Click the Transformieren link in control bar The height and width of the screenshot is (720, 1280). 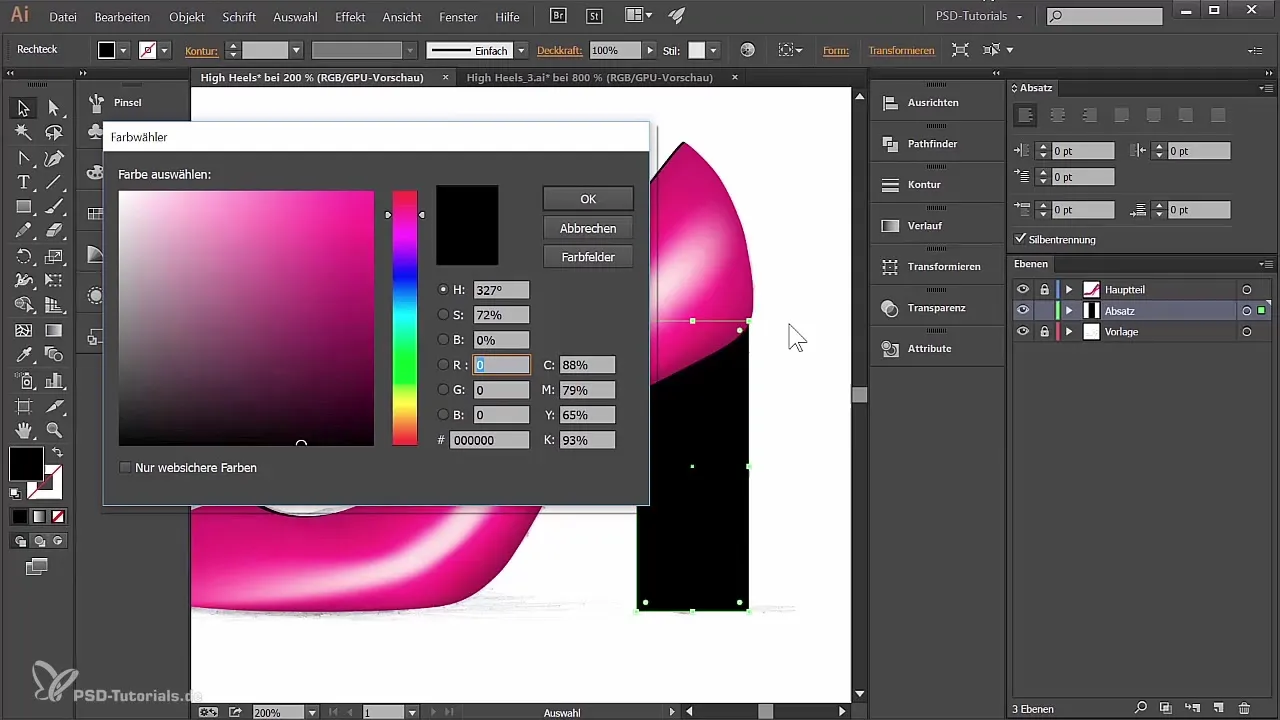click(901, 50)
